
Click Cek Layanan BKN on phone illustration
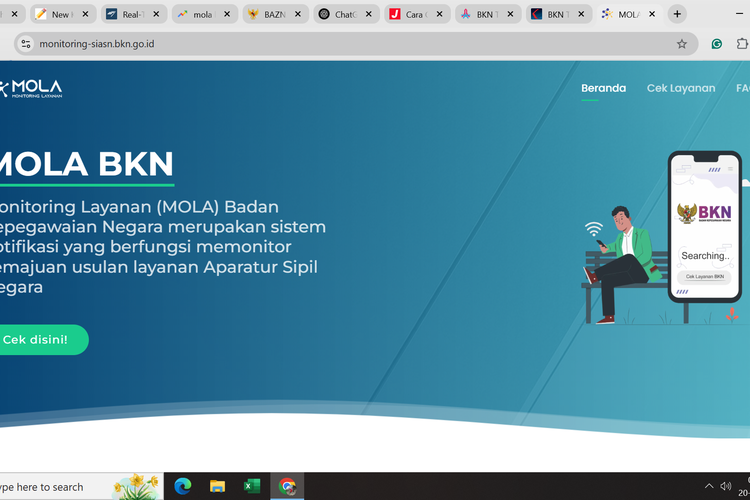coord(704,277)
